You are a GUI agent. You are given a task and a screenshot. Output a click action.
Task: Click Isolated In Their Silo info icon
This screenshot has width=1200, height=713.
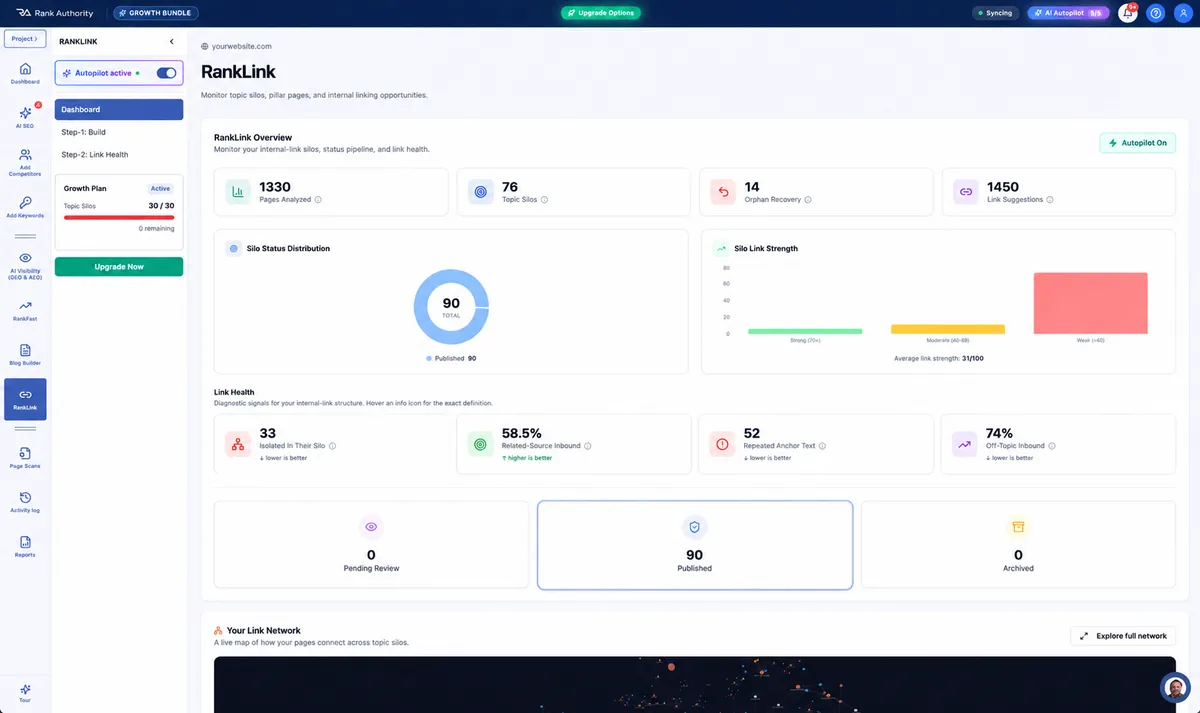tap(333, 446)
